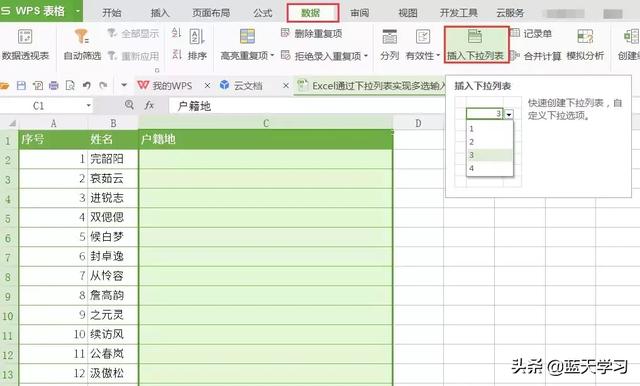The width and height of the screenshot is (640, 386).
Task: Select name cell 袁茹云
Action: click(x=113, y=178)
